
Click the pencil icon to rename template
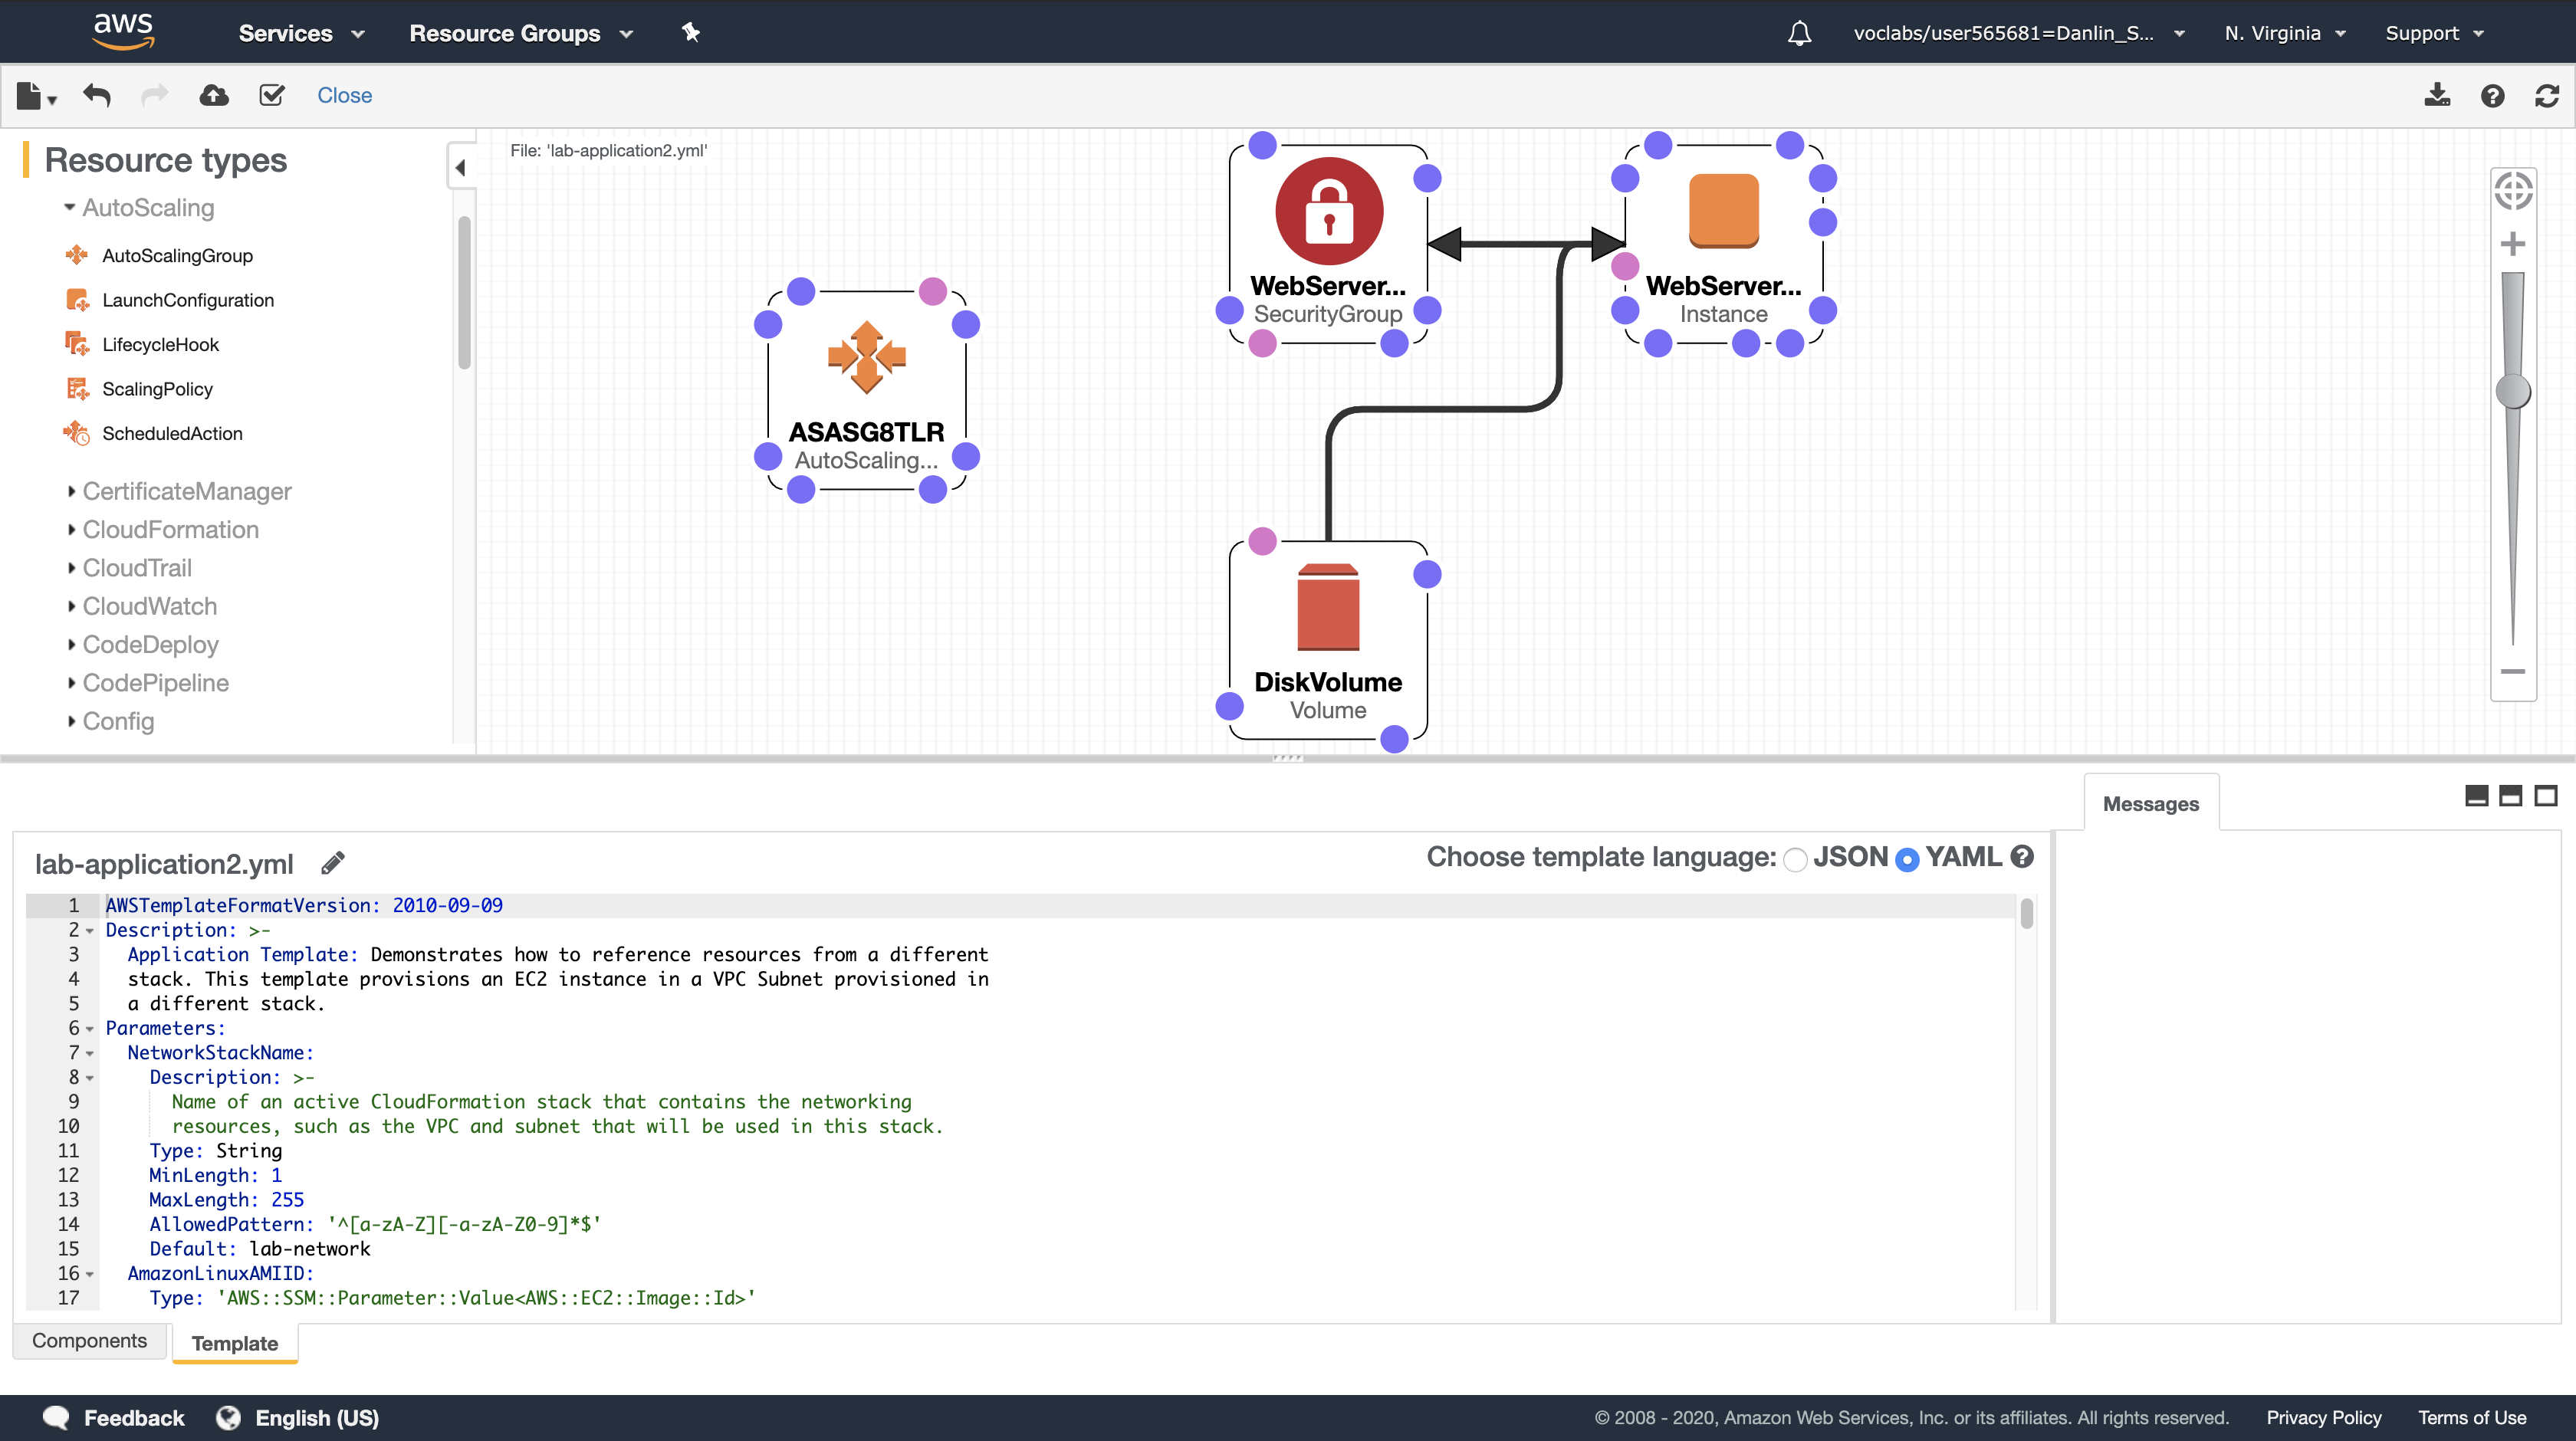(x=333, y=862)
